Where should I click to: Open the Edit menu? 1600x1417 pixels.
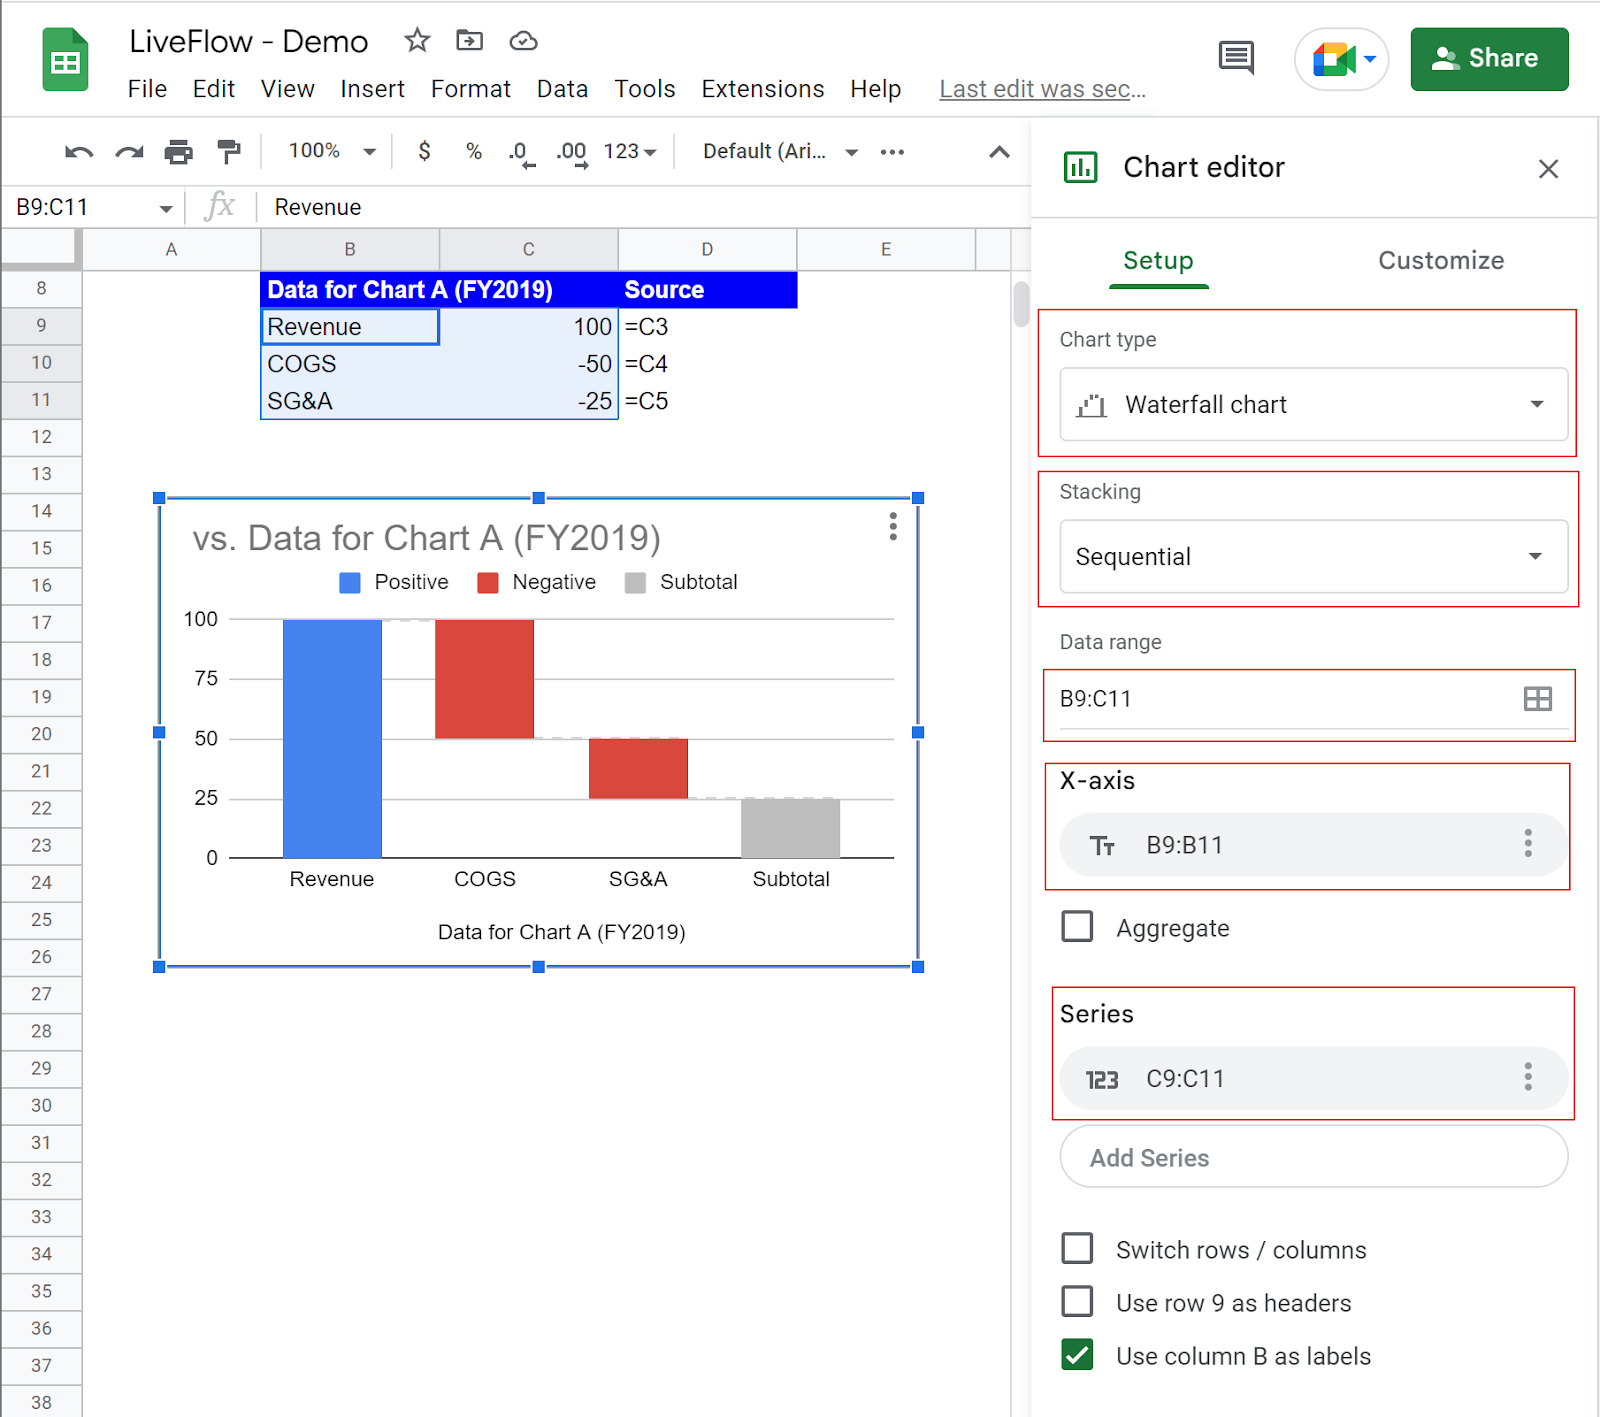[213, 89]
